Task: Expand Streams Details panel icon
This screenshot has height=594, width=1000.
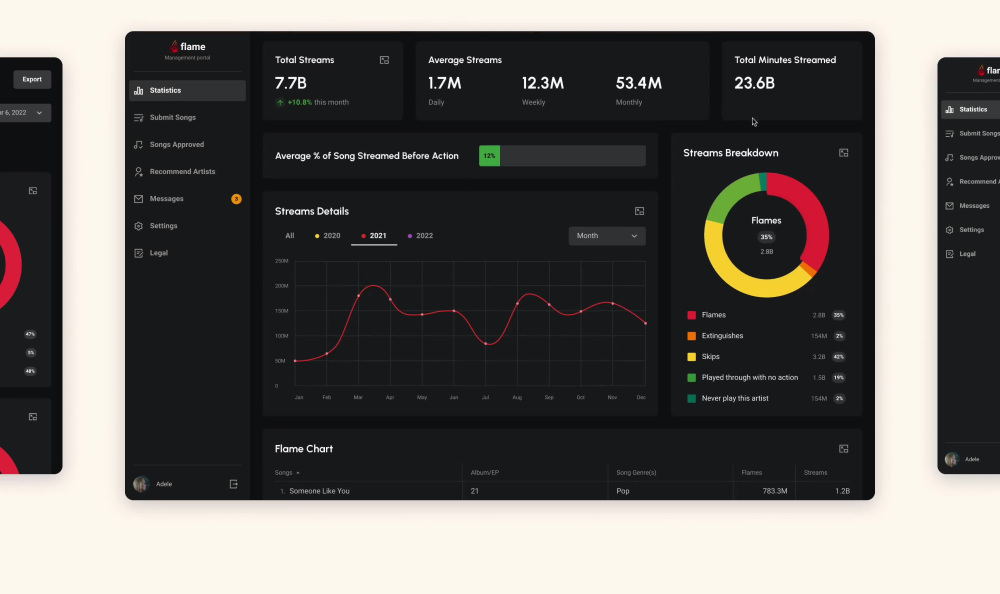Action: pyautogui.click(x=640, y=211)
